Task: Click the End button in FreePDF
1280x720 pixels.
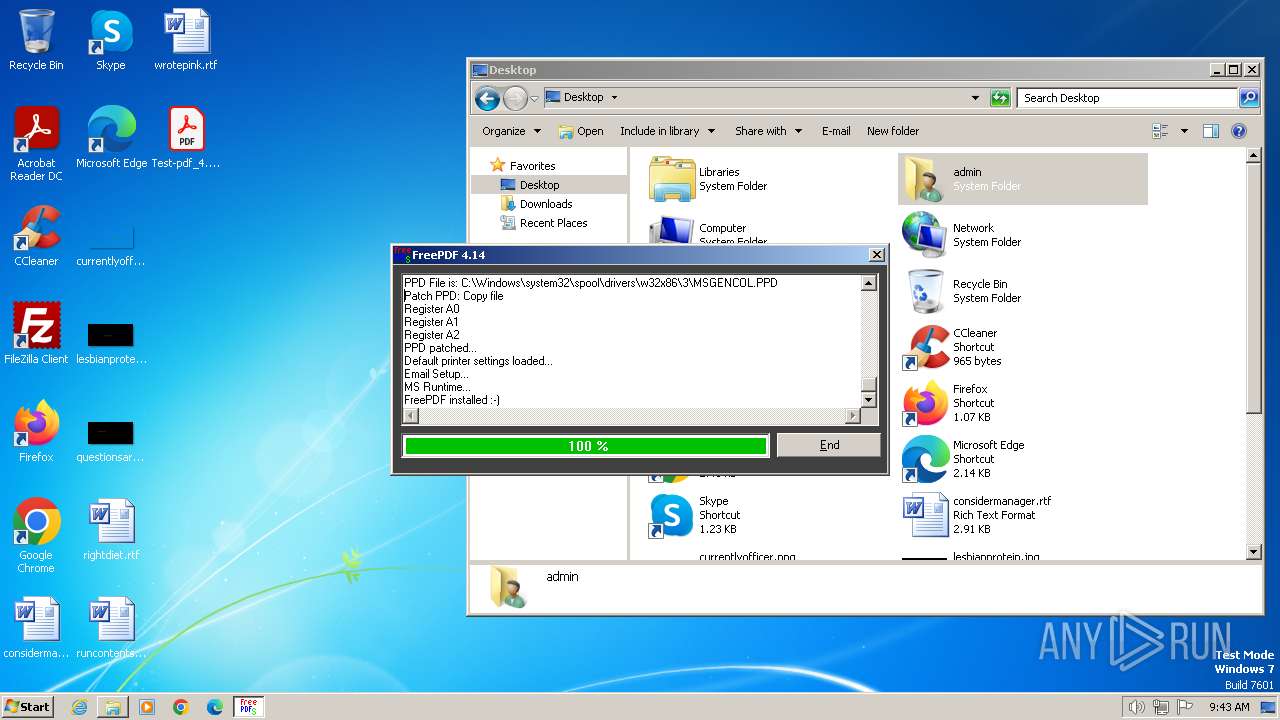Action: (829, 446)
